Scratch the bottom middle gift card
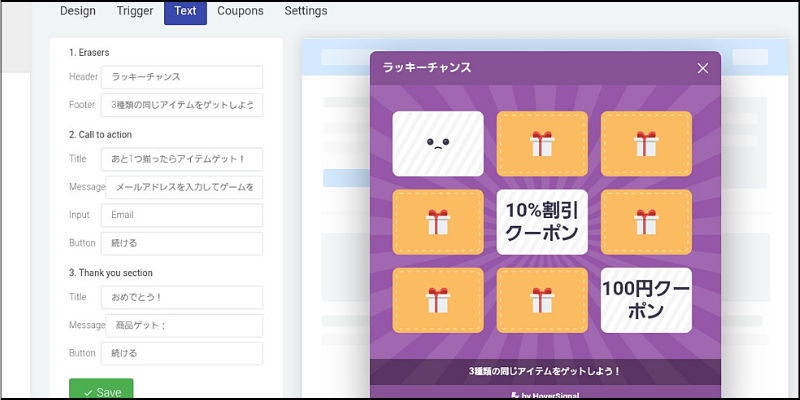Viewport: 800px width, 400px height. [x=542, y=300]
